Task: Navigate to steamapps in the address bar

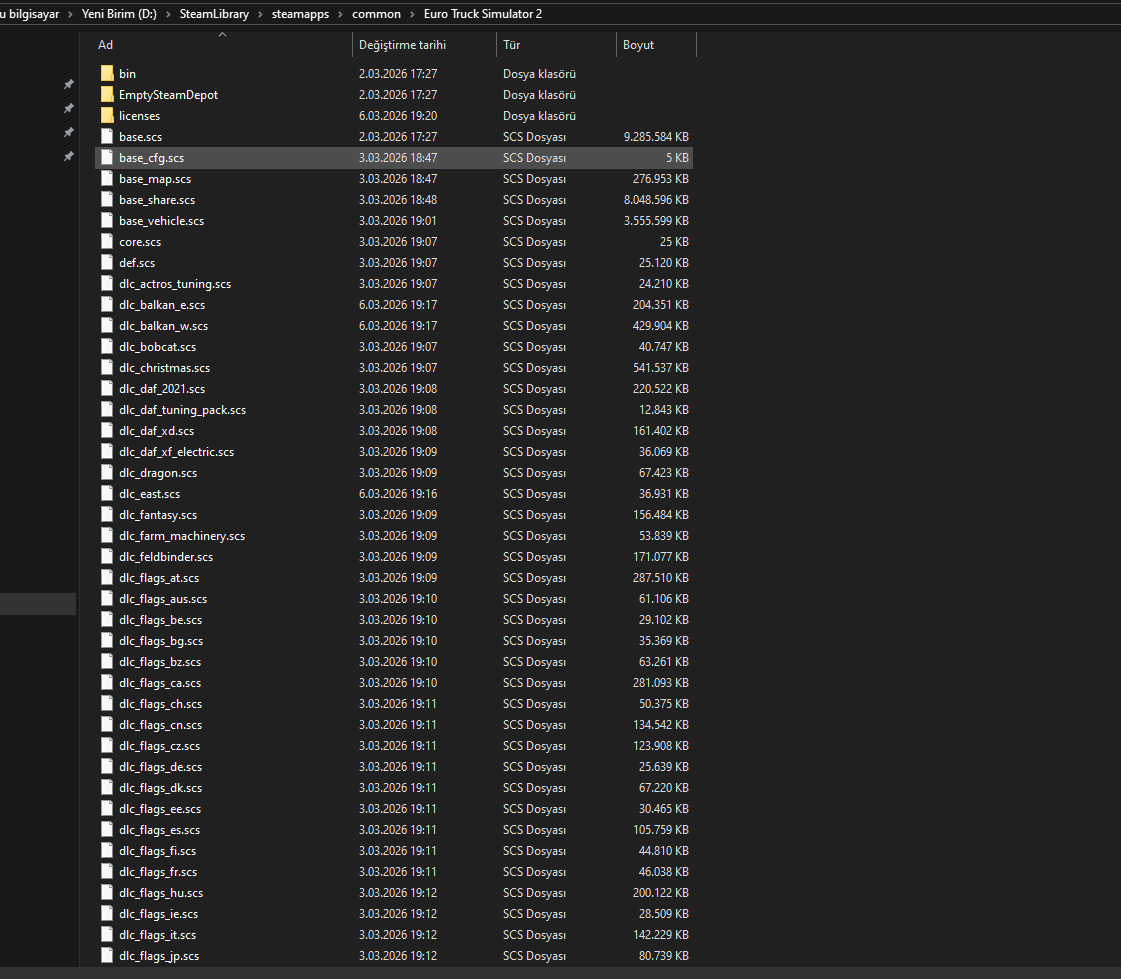Action: [x=300, y=14]
